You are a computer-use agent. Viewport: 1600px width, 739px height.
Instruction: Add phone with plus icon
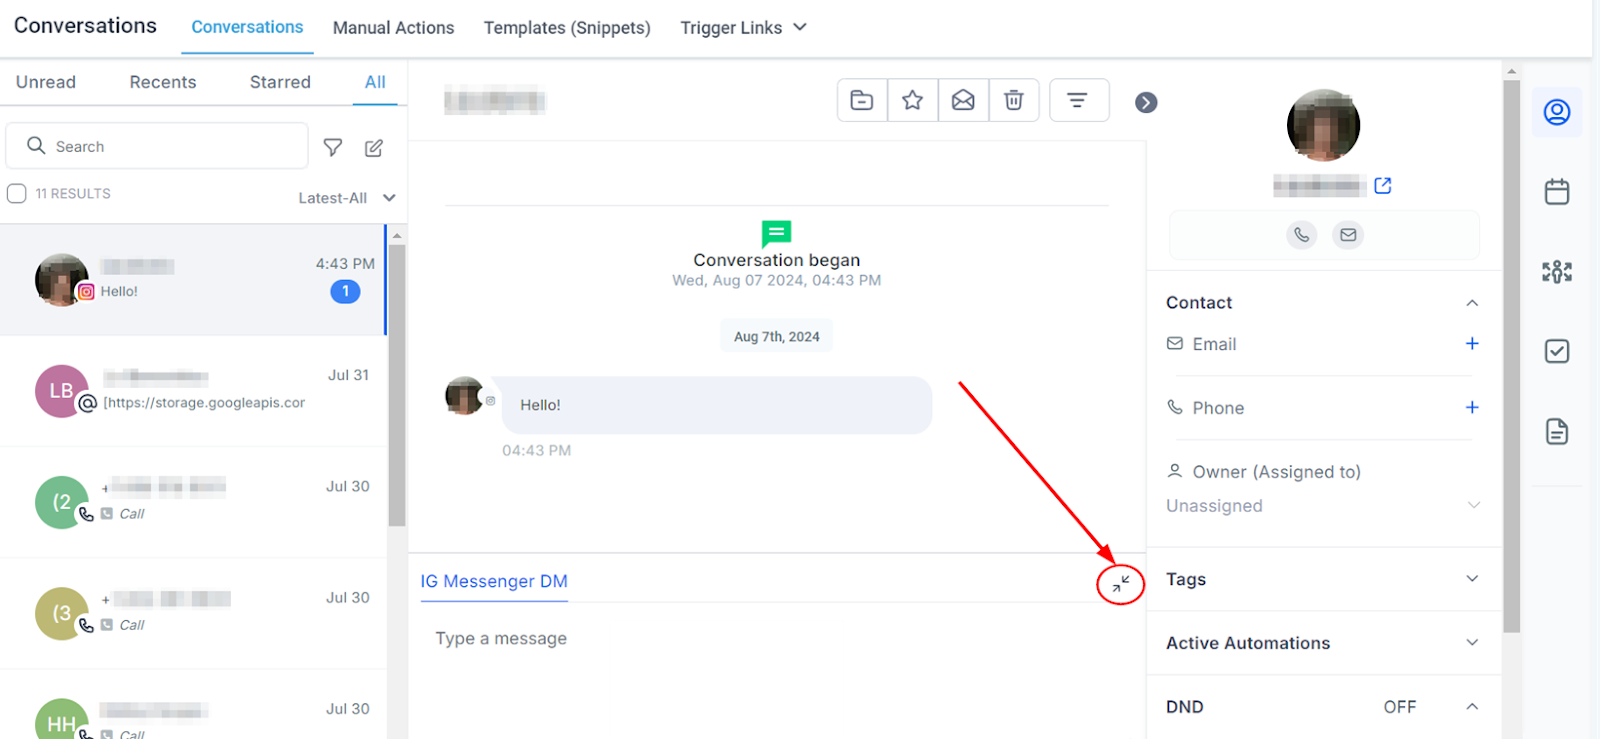pyautogui.click(x=1472, y=407)
